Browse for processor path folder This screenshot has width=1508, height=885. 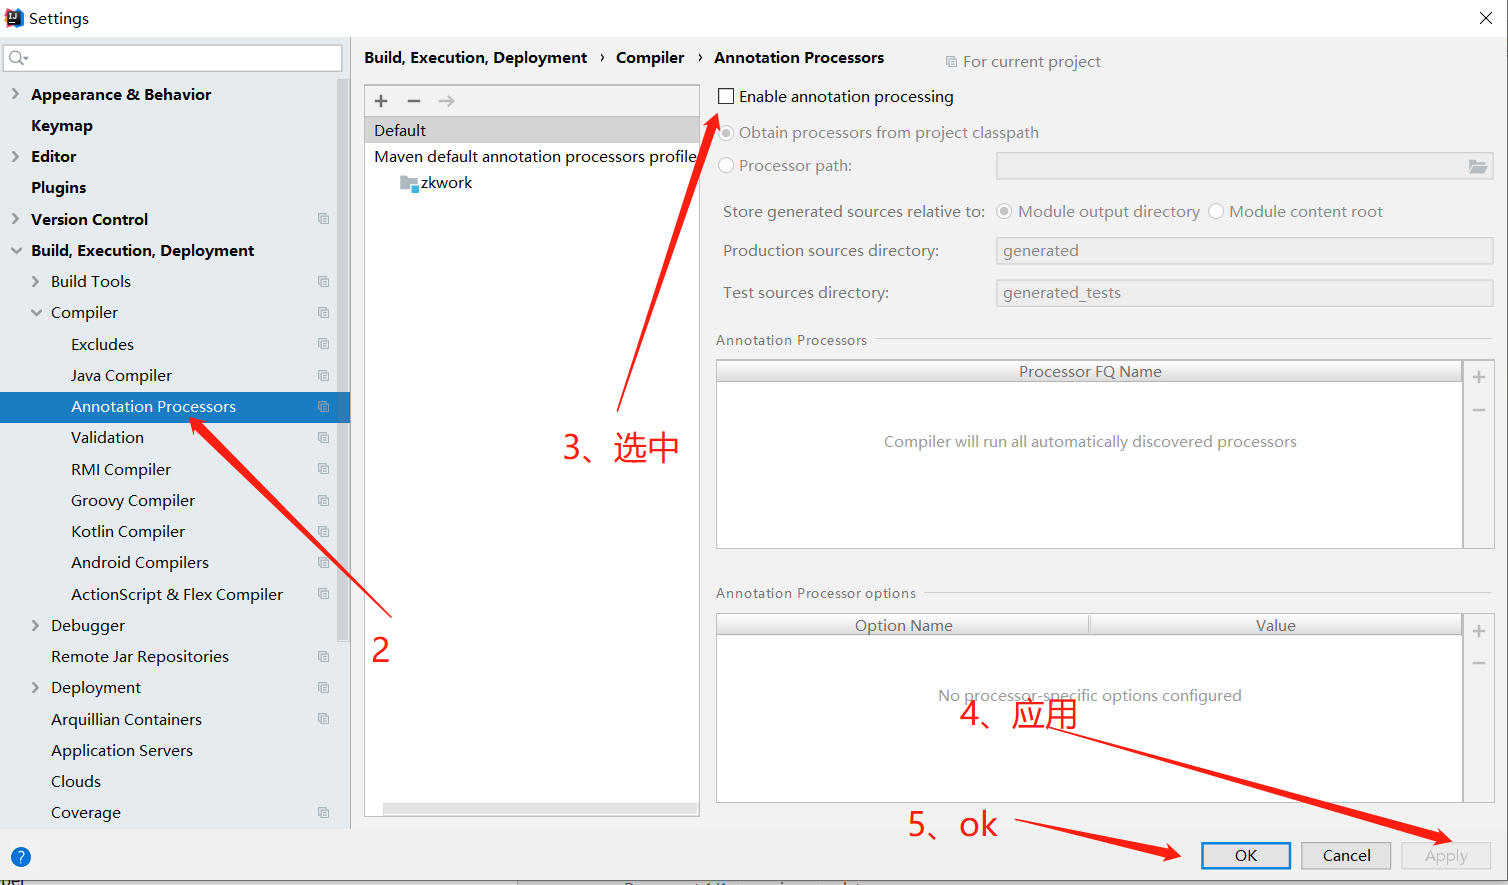1477,167
